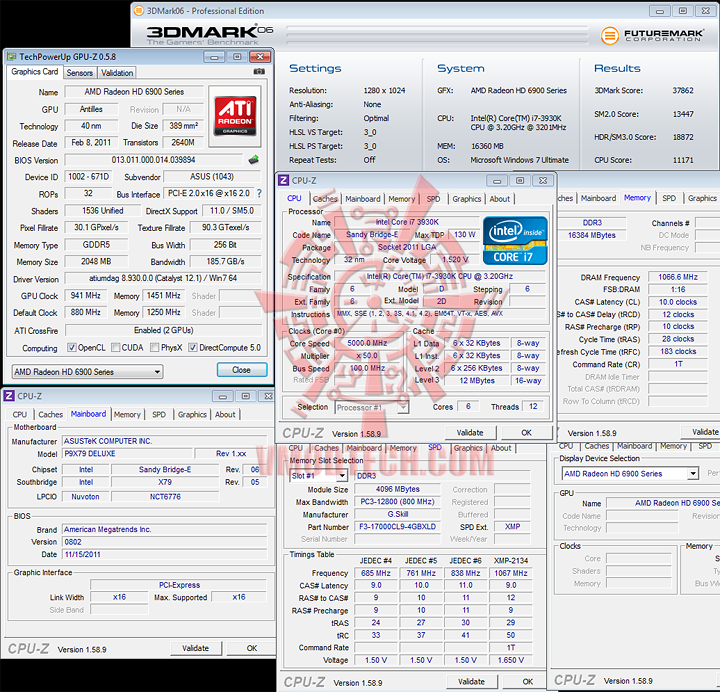Click the 3DMark Score 37862 value
Screen dimensions: 720x692
(683, 90)
